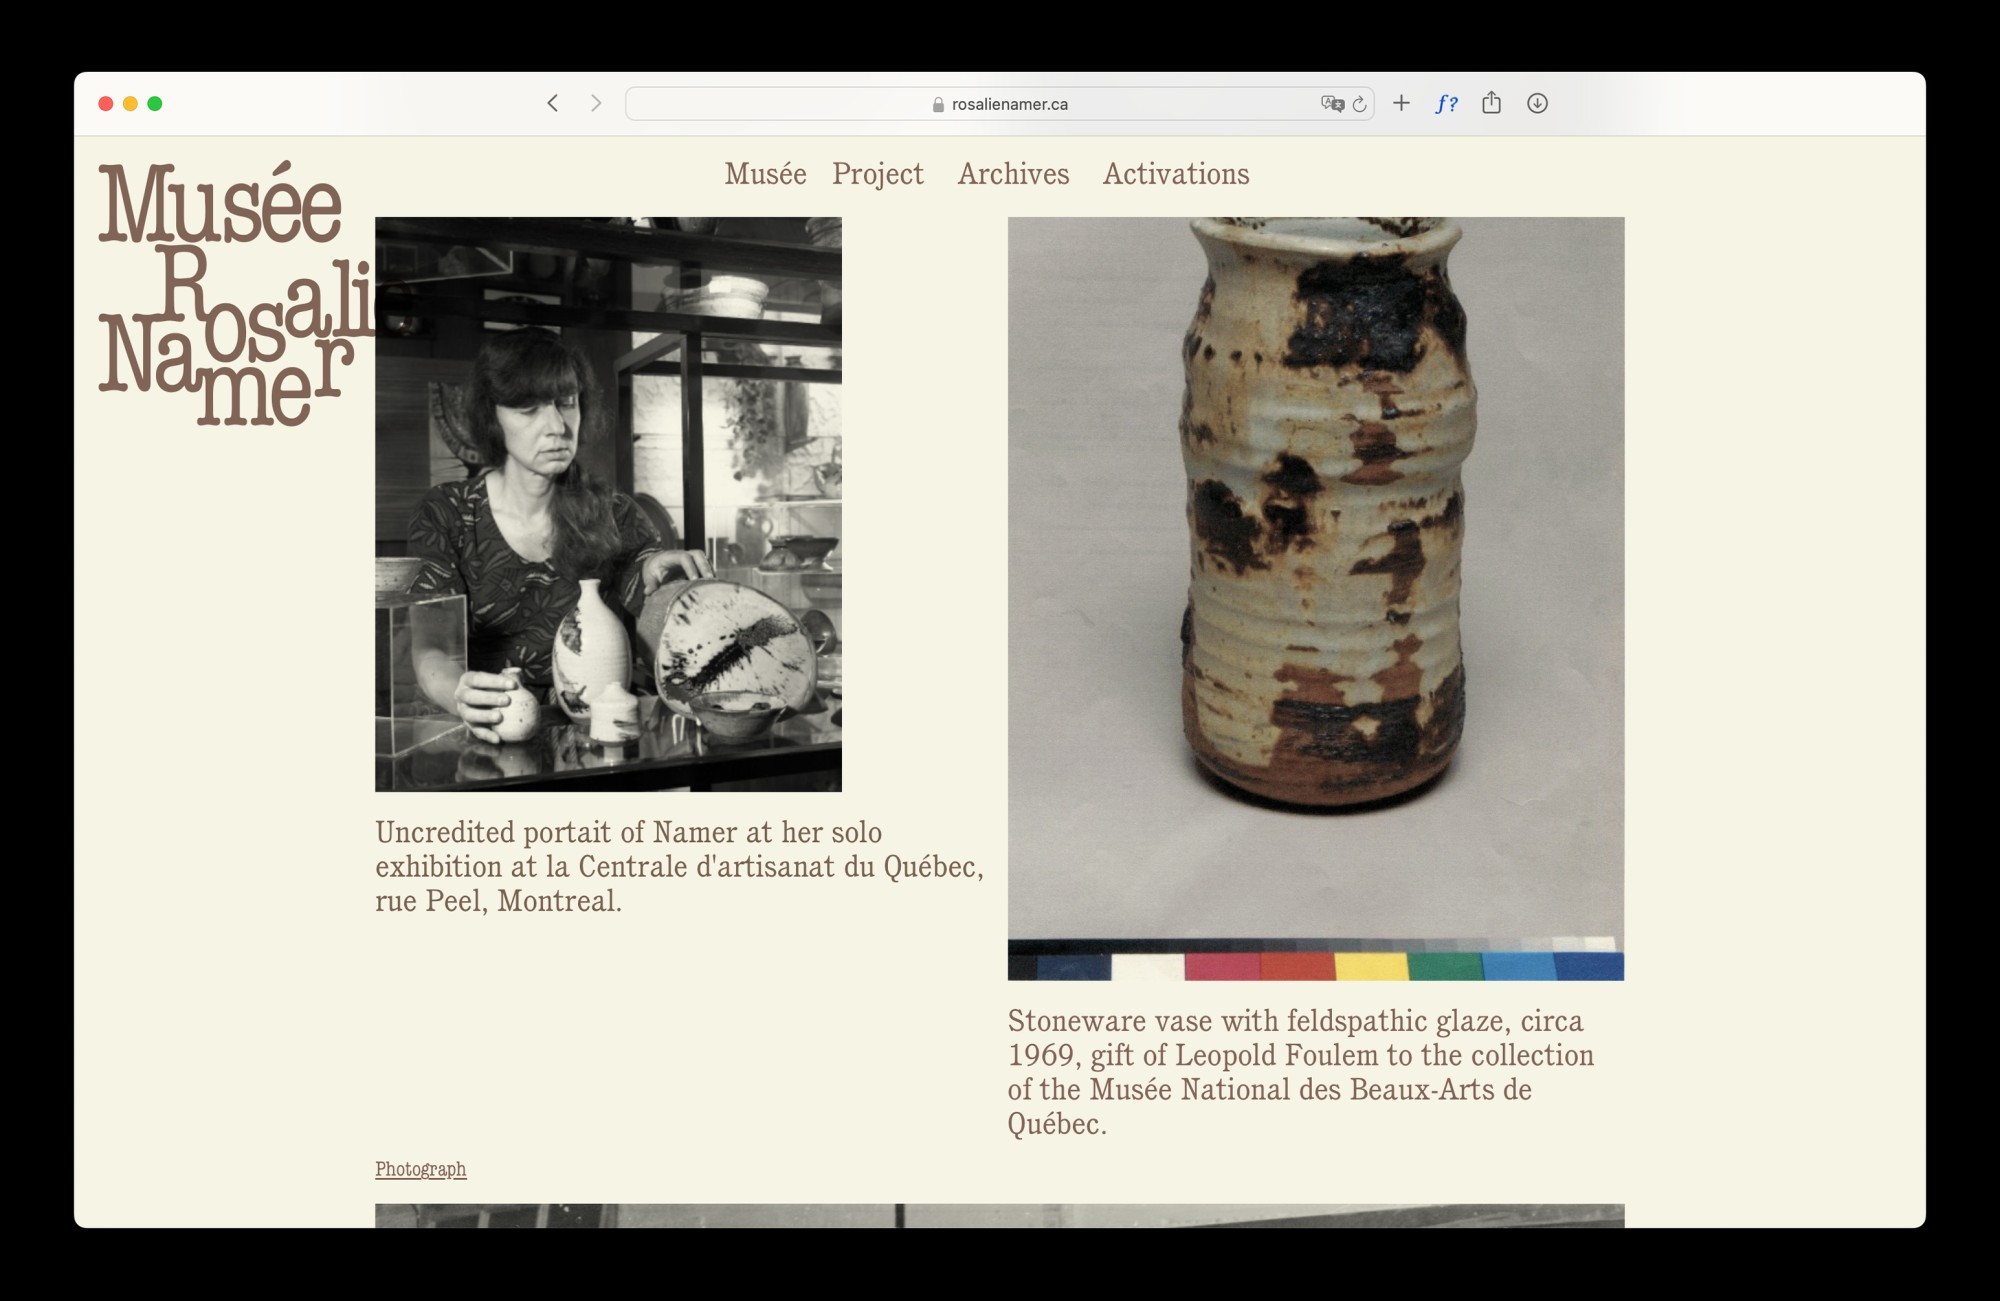Click the browser forward arrow
This screenshot has height=1301, width=2000.
tap(596, 103)
